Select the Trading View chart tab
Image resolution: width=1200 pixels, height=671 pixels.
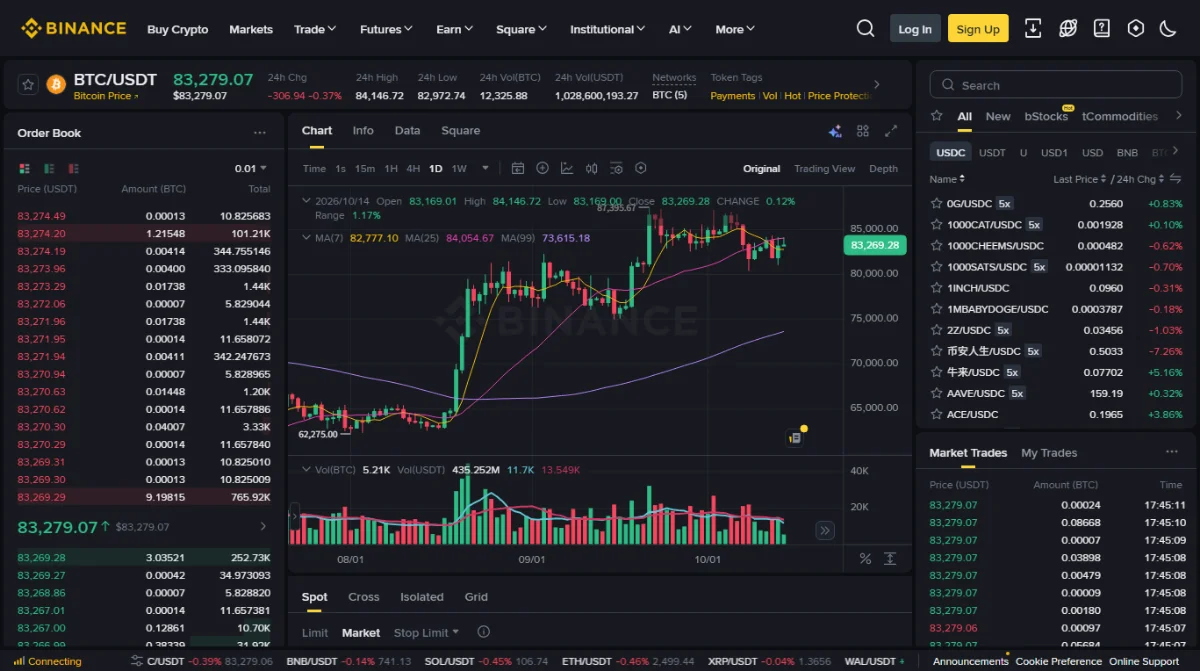pyautogui.click(x=825, y=168)
